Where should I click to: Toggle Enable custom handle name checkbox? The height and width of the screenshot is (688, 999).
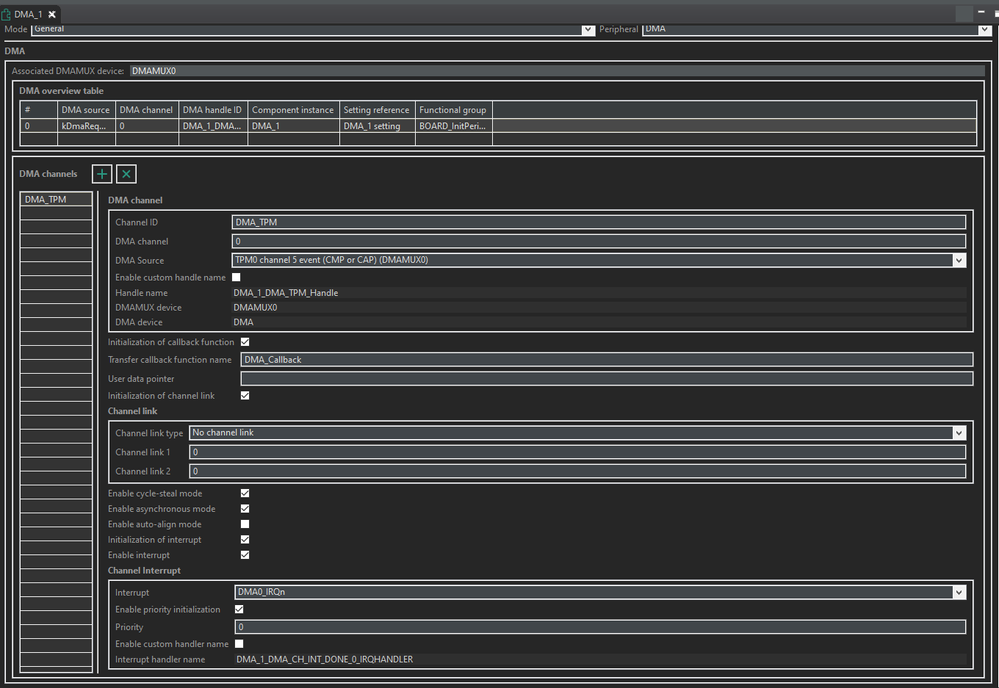236,277
